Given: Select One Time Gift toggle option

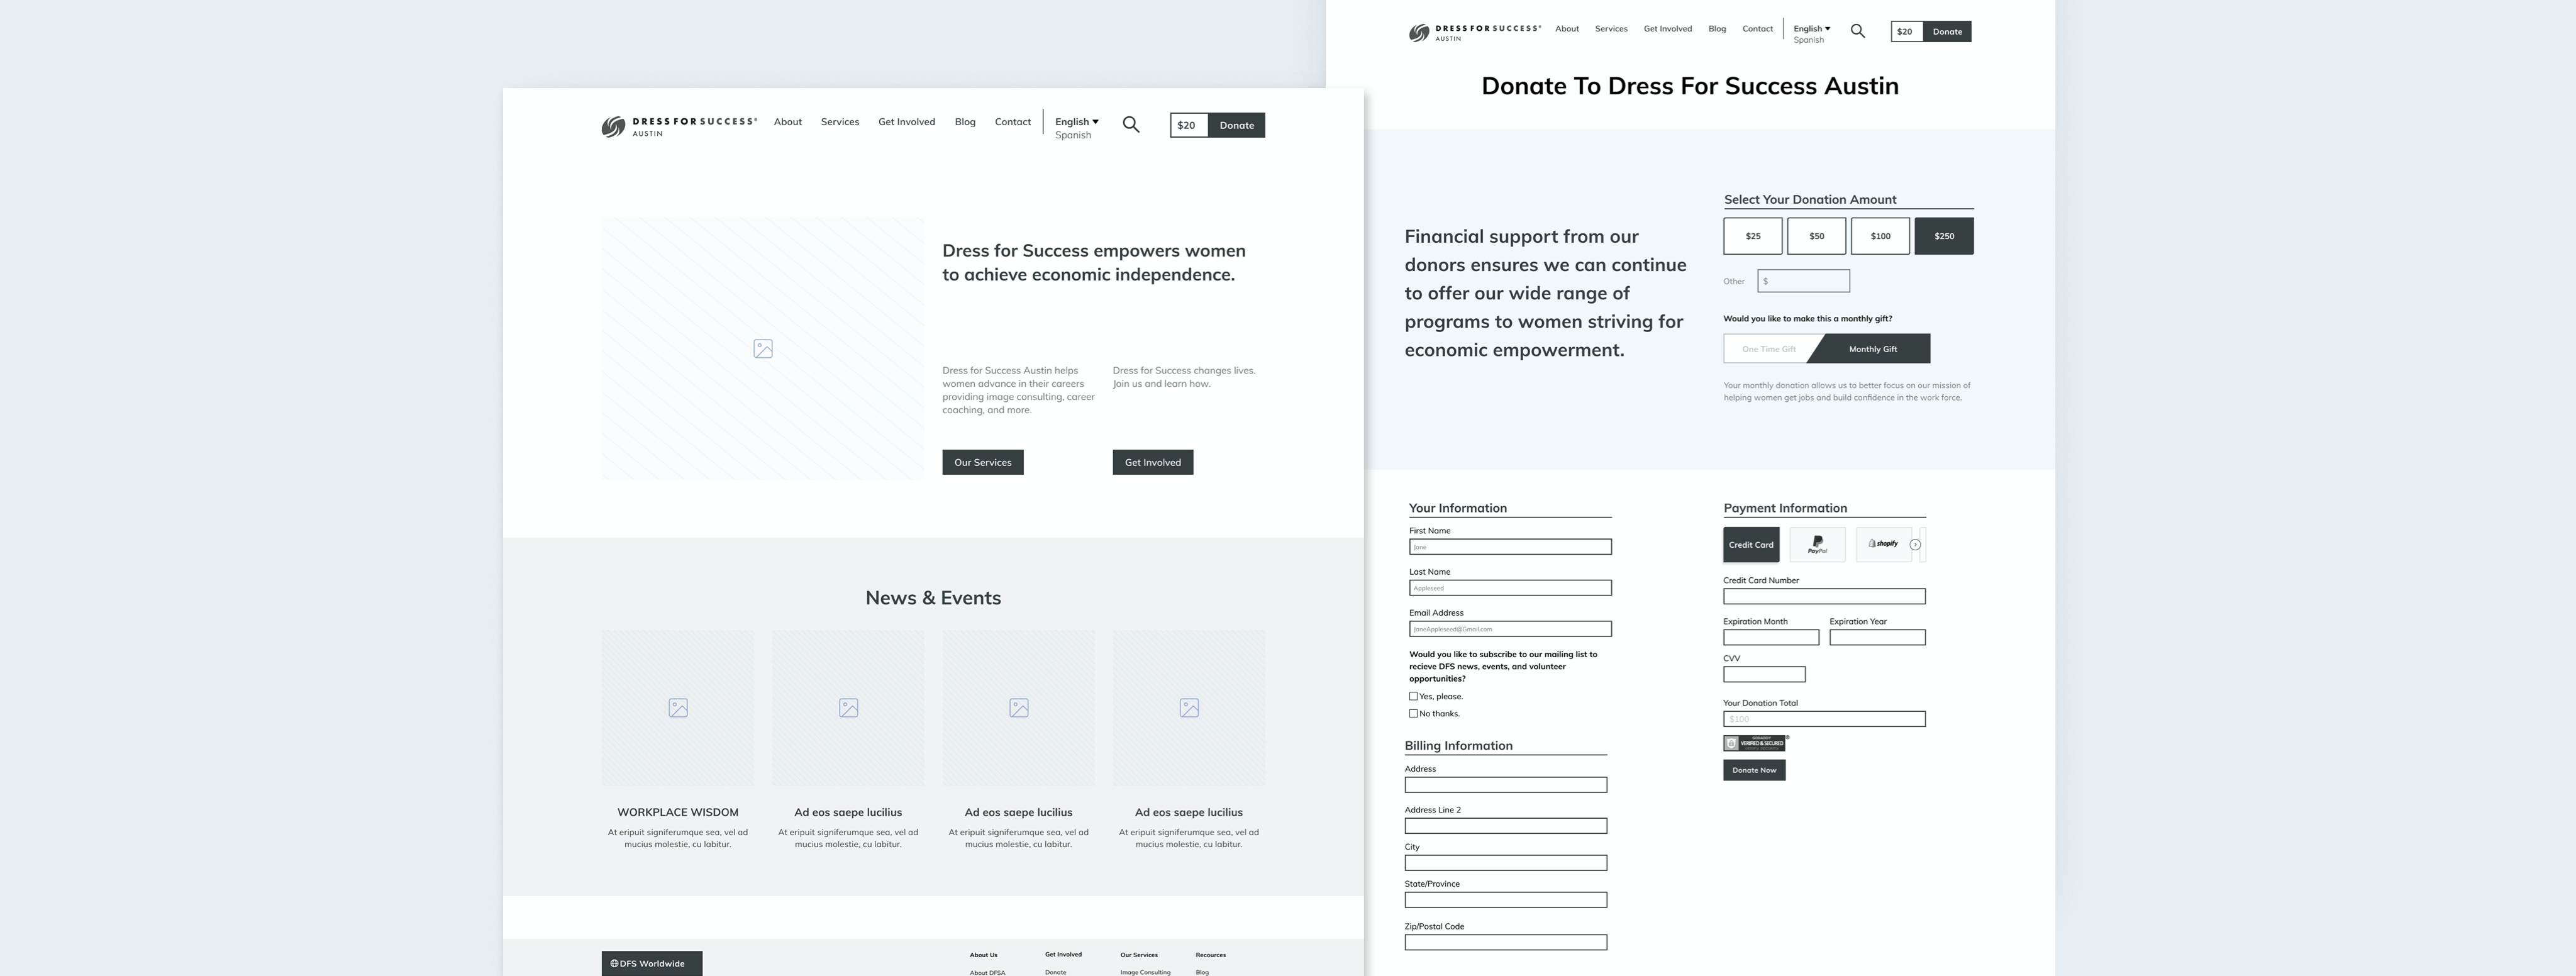Looking at the screenshot, I should pyautogui.click(x=1769, y=349).
